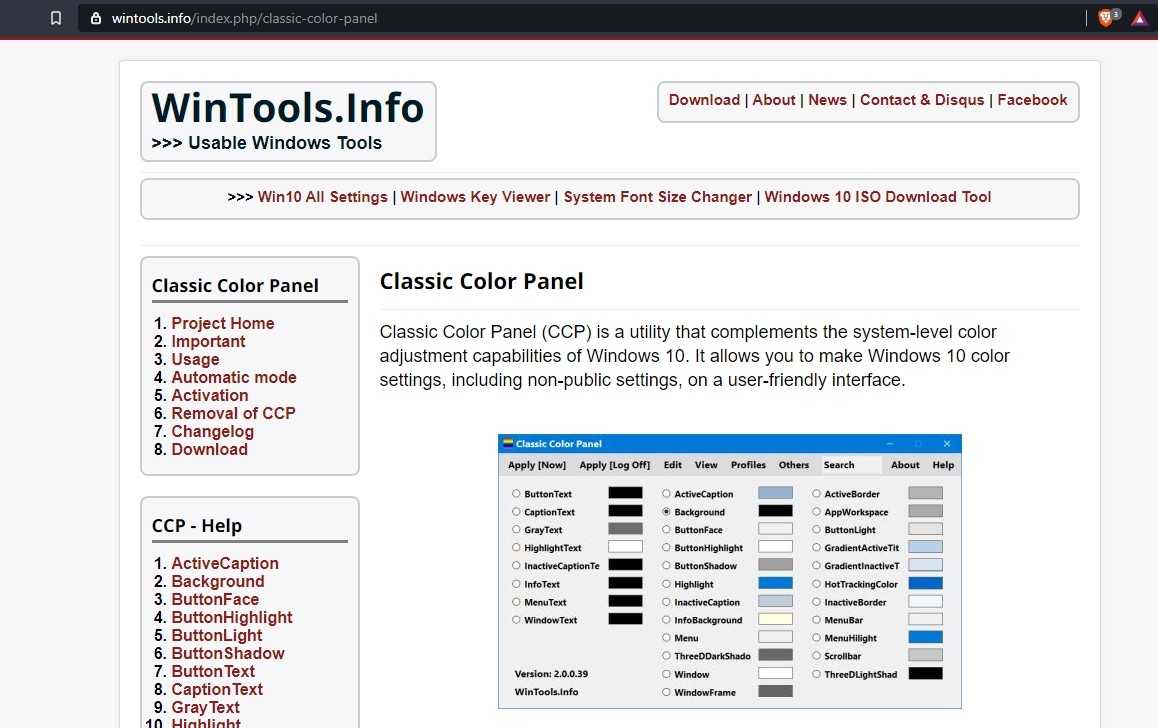
Task: Click the browser bookmark icon
Action: tap(56, 18)
